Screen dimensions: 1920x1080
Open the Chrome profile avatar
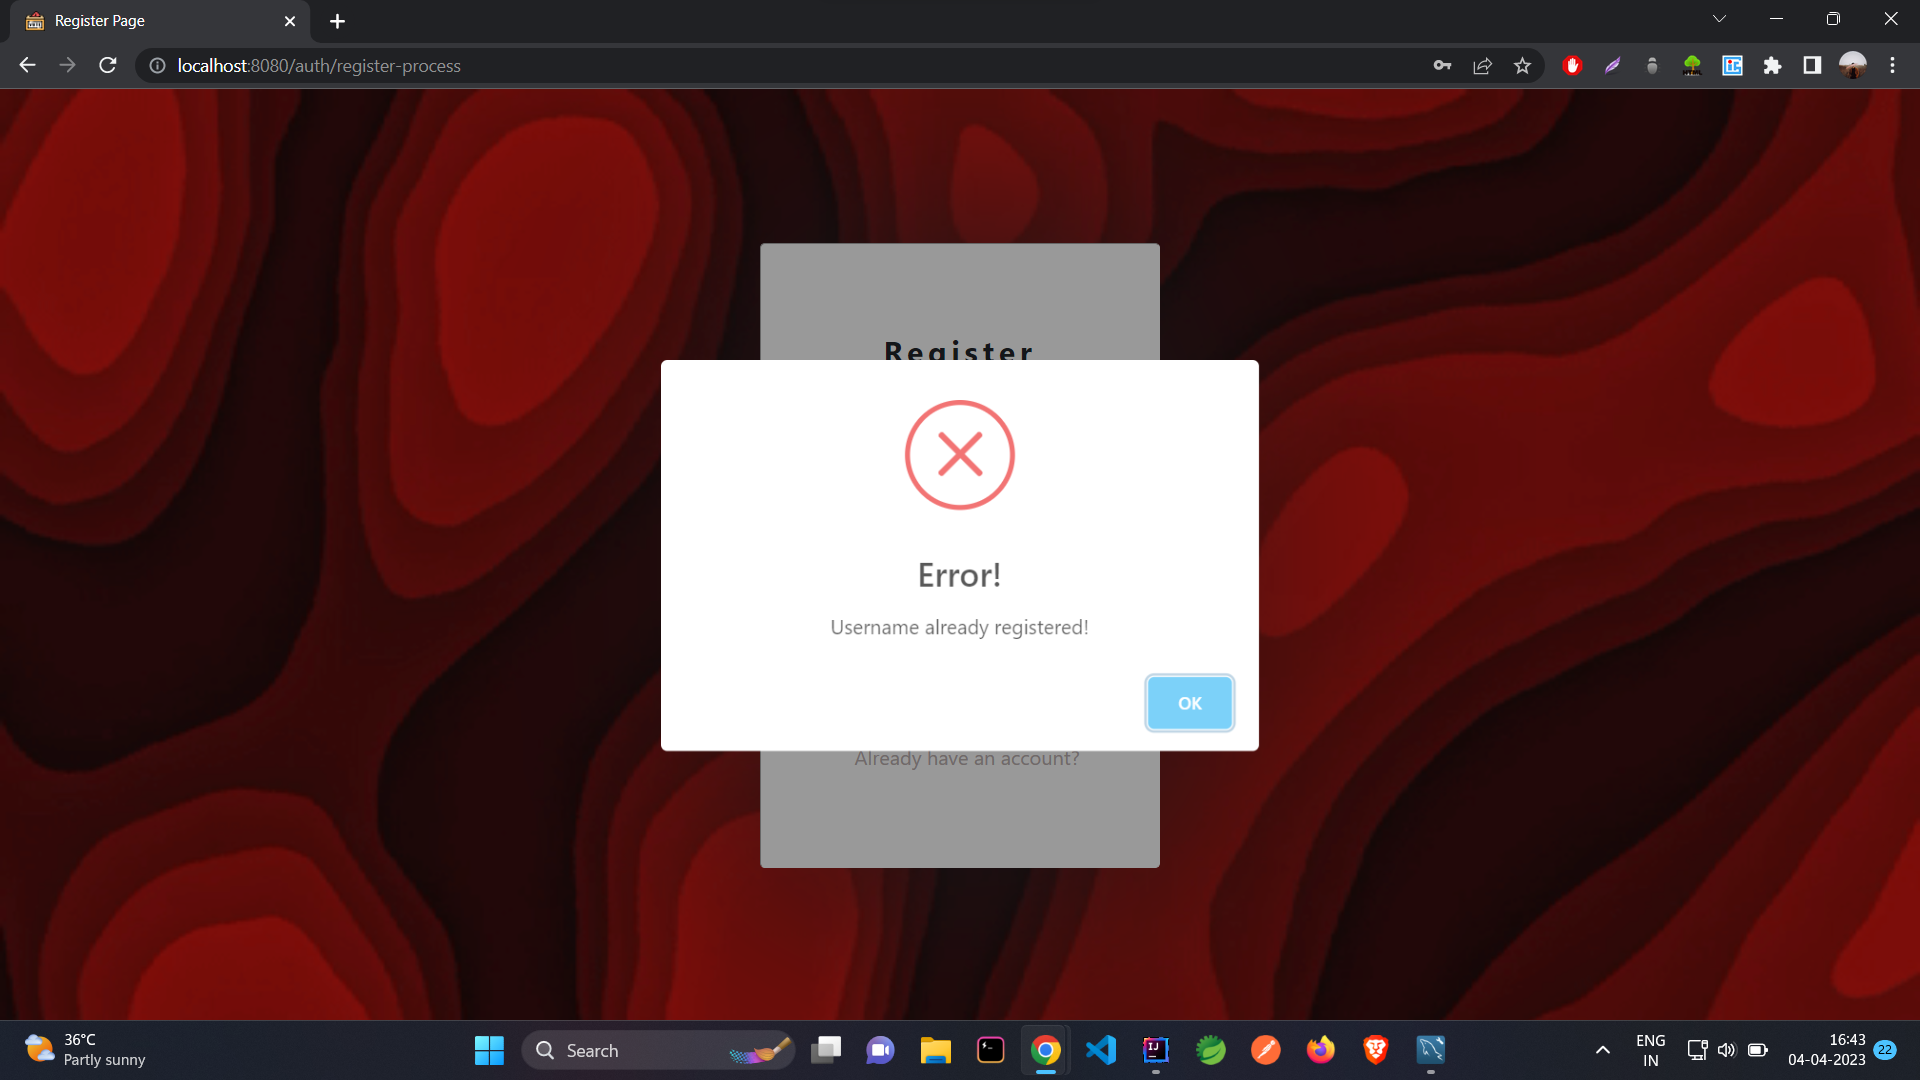pyautogui.click(x=1852, y=65)
